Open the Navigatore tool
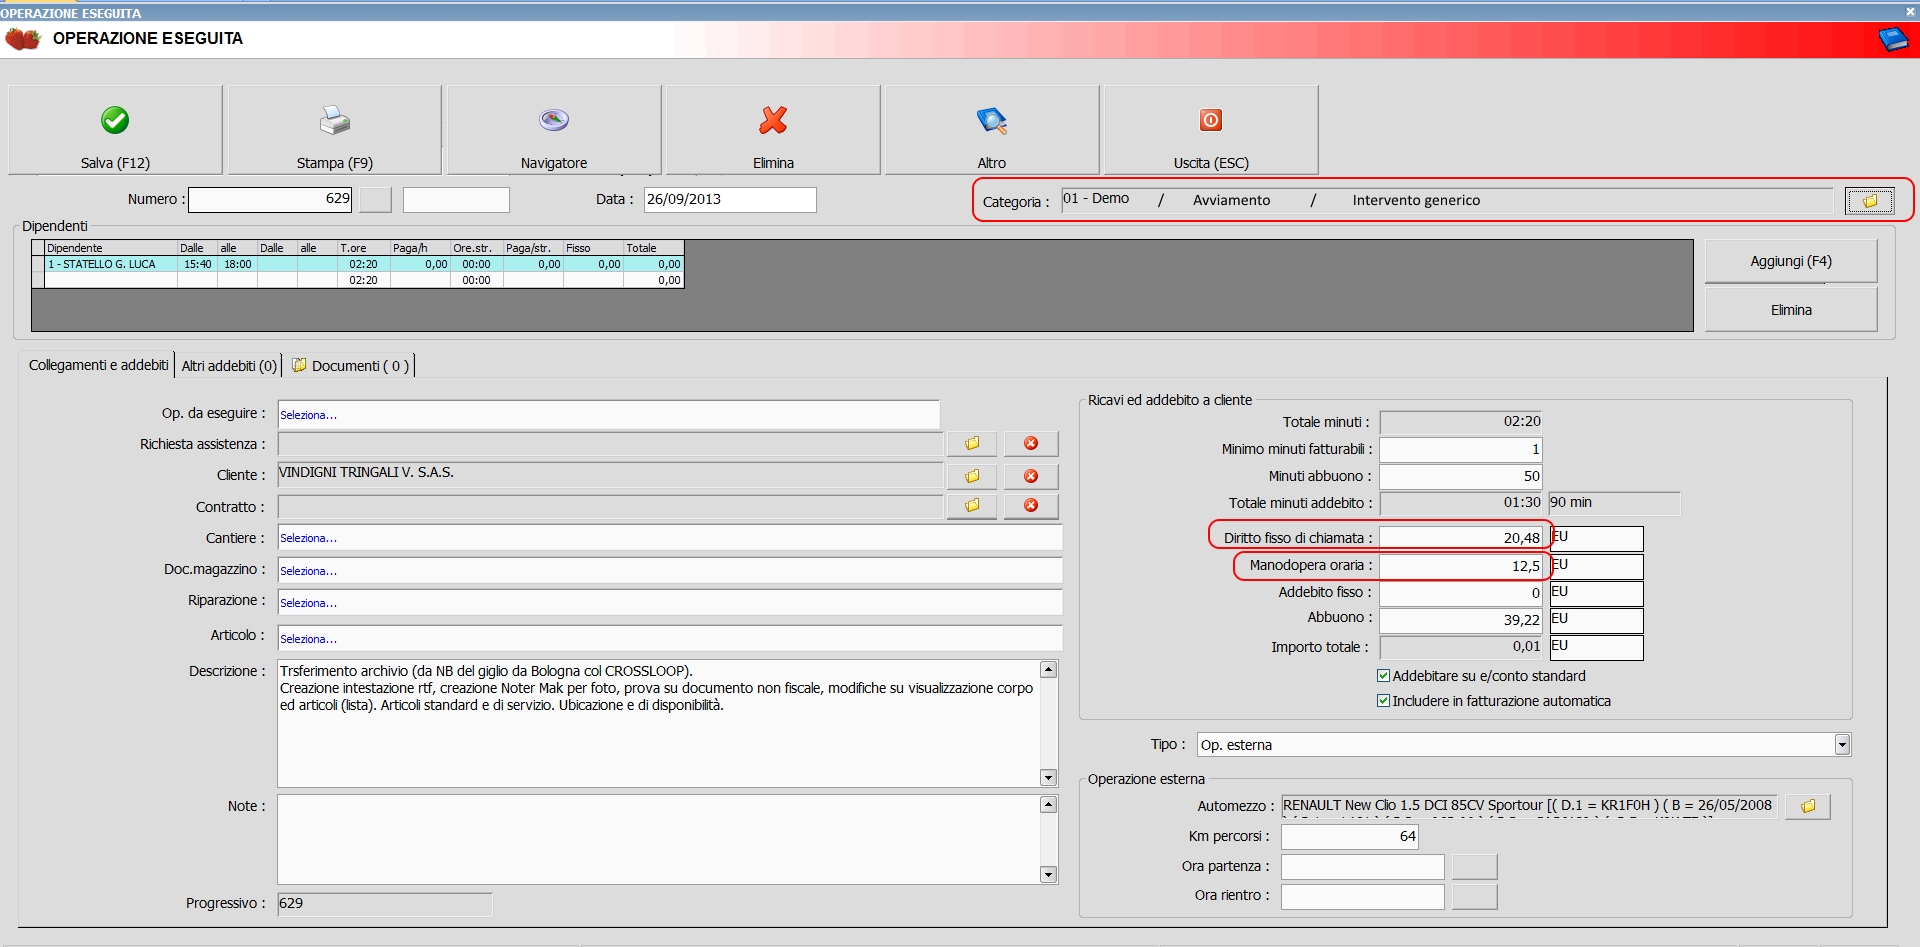 click(x=554, y=130)
